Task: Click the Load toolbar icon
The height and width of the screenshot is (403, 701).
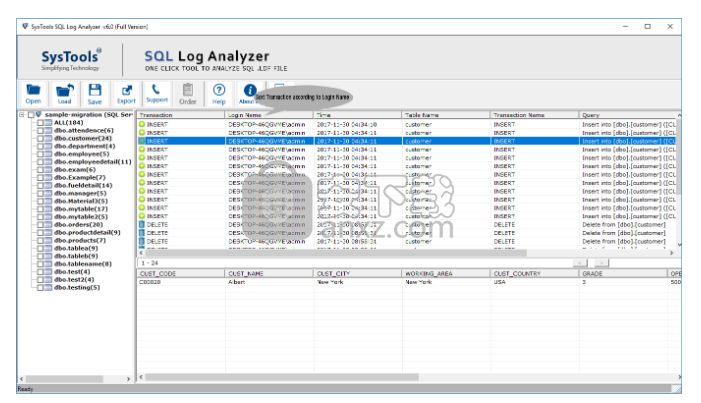Action: 64,94
